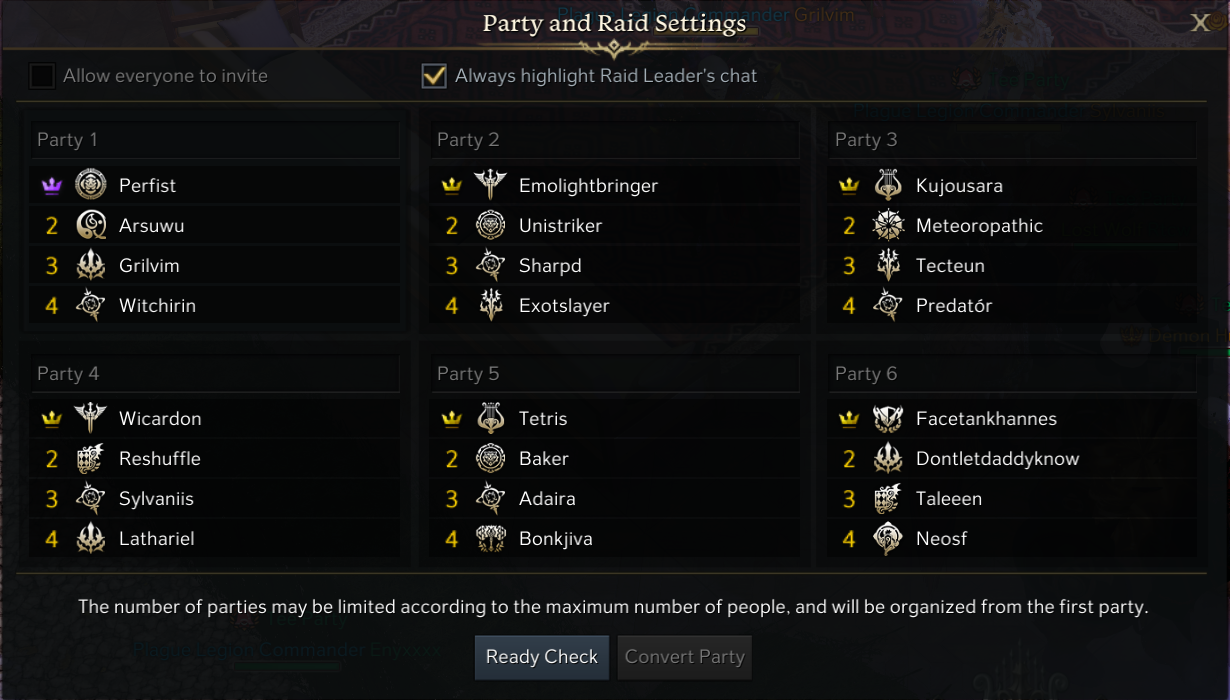Enable Allow everyone to invite checkbox
This screenshot has height=700, width=1230.
point(42,76)
